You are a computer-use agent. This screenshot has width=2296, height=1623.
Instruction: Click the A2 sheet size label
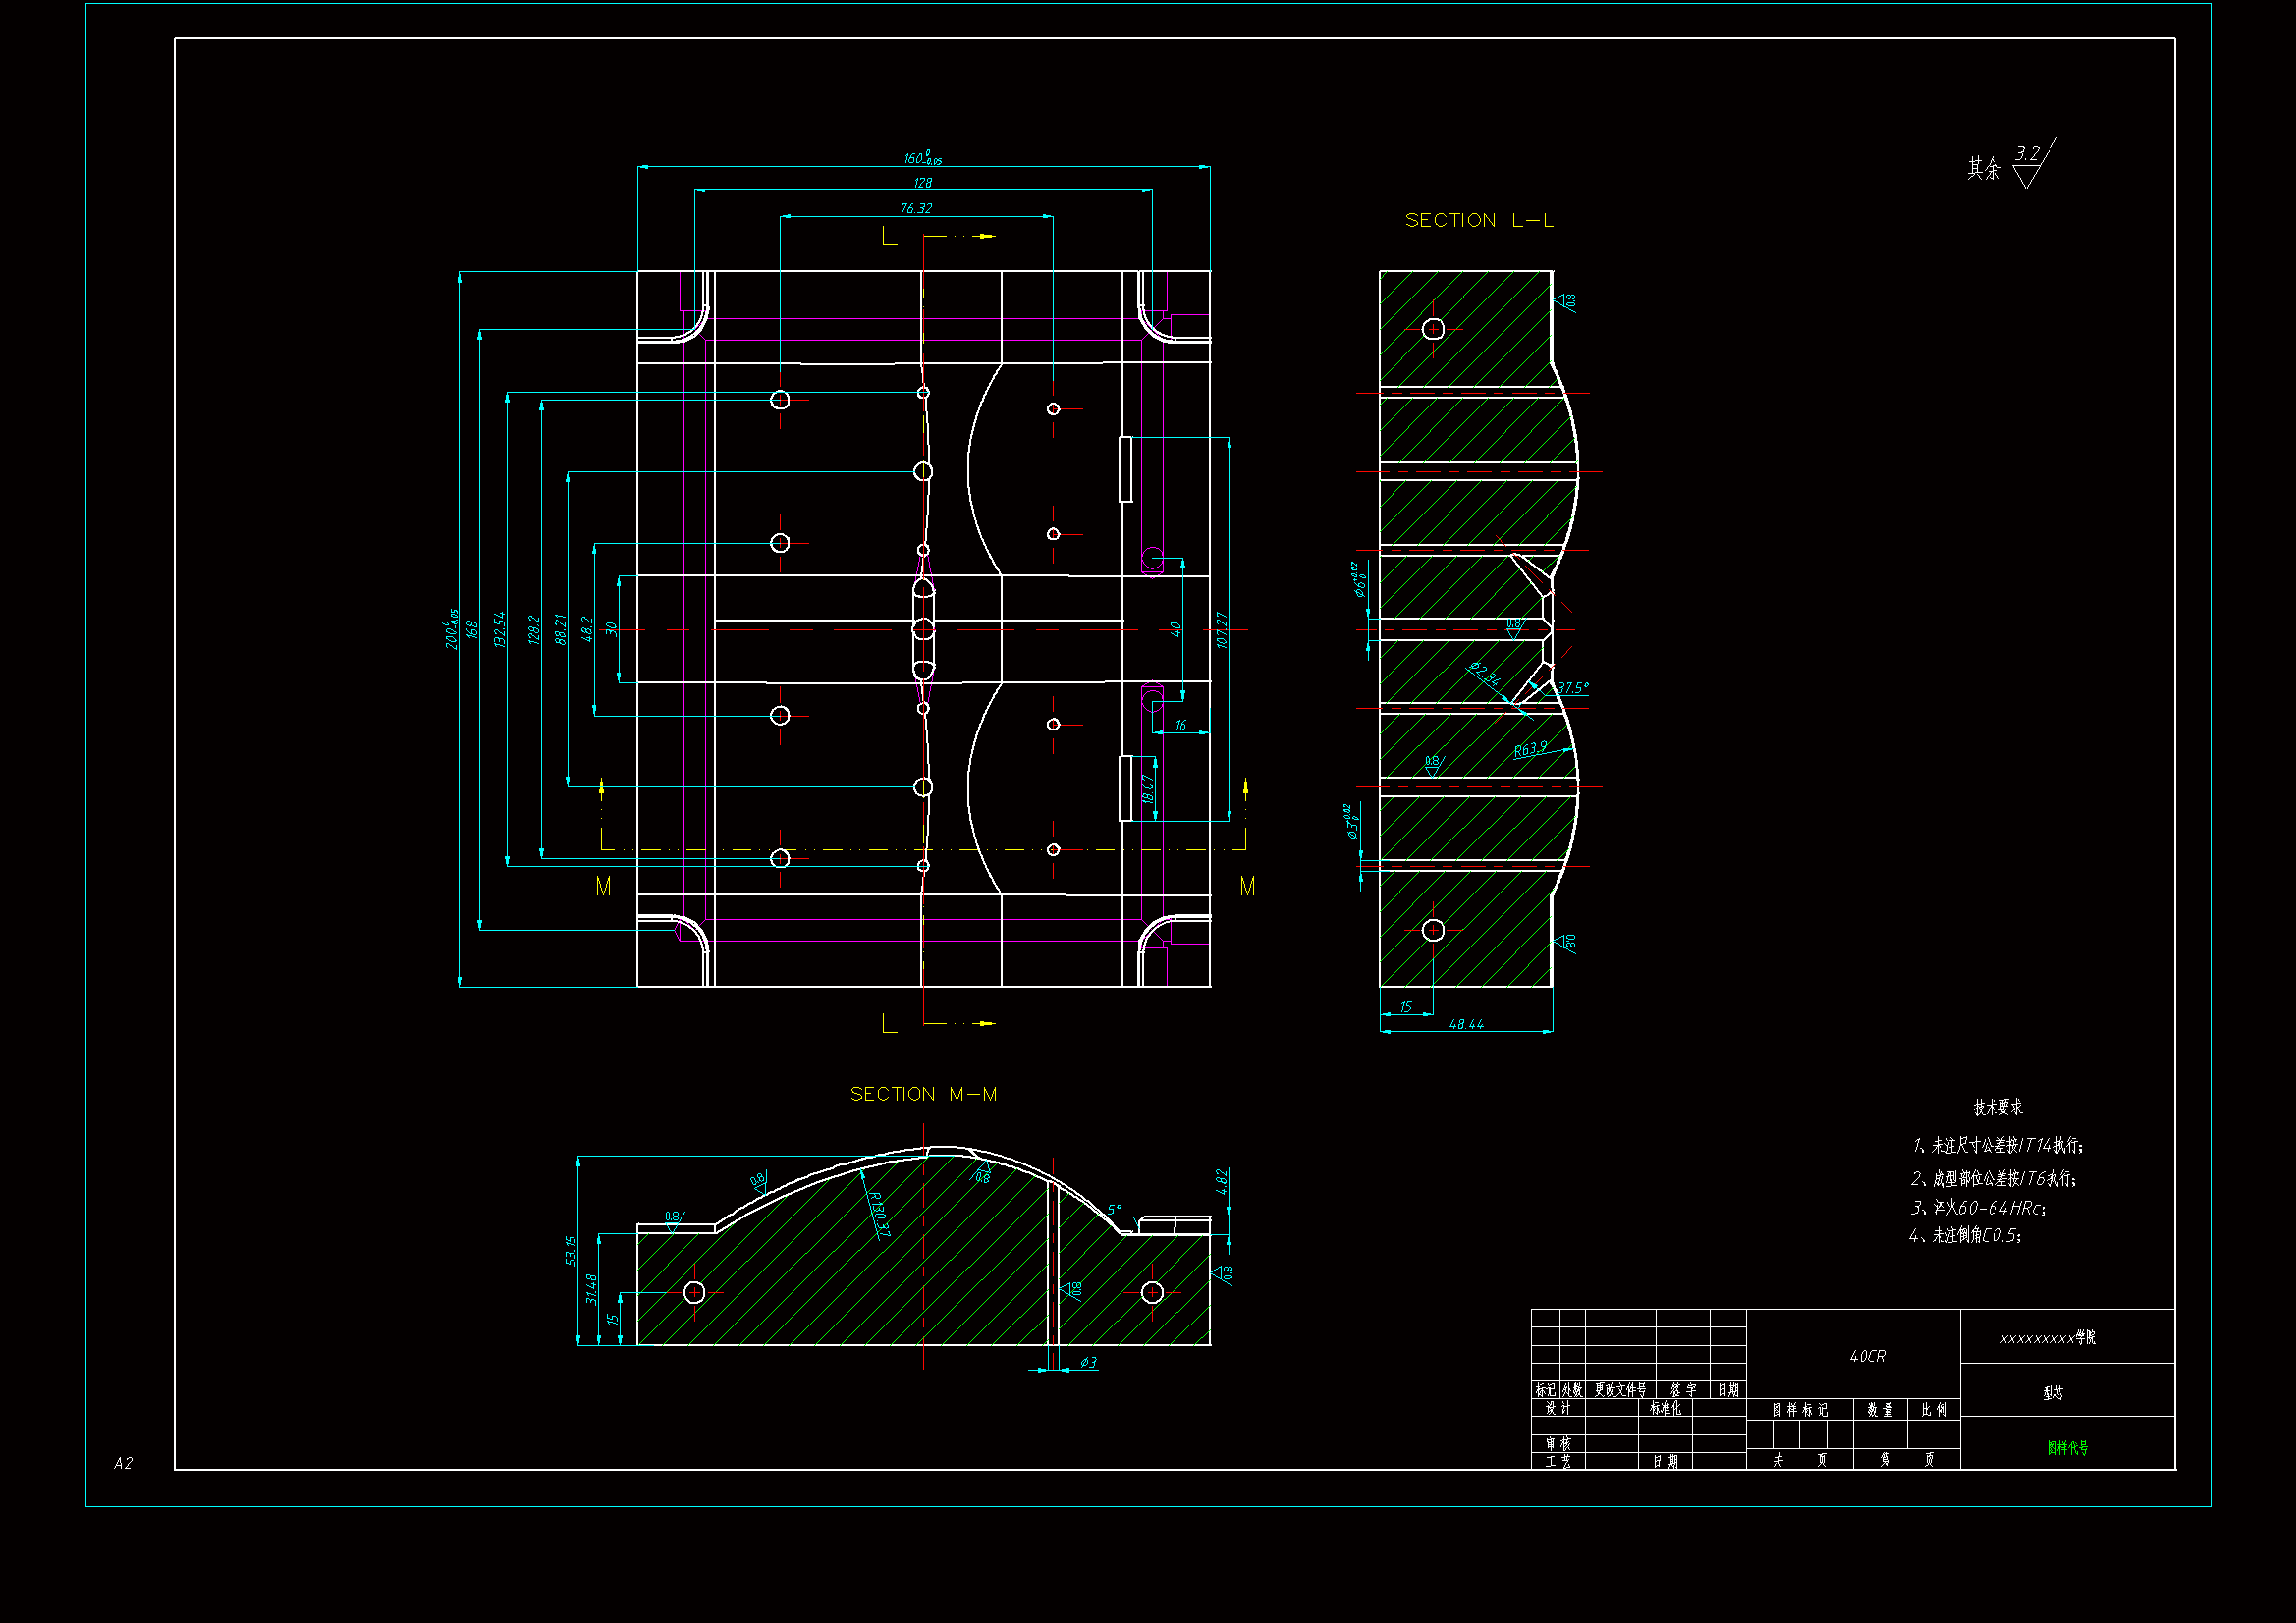pyautogui.click(x=123, y=1464)
